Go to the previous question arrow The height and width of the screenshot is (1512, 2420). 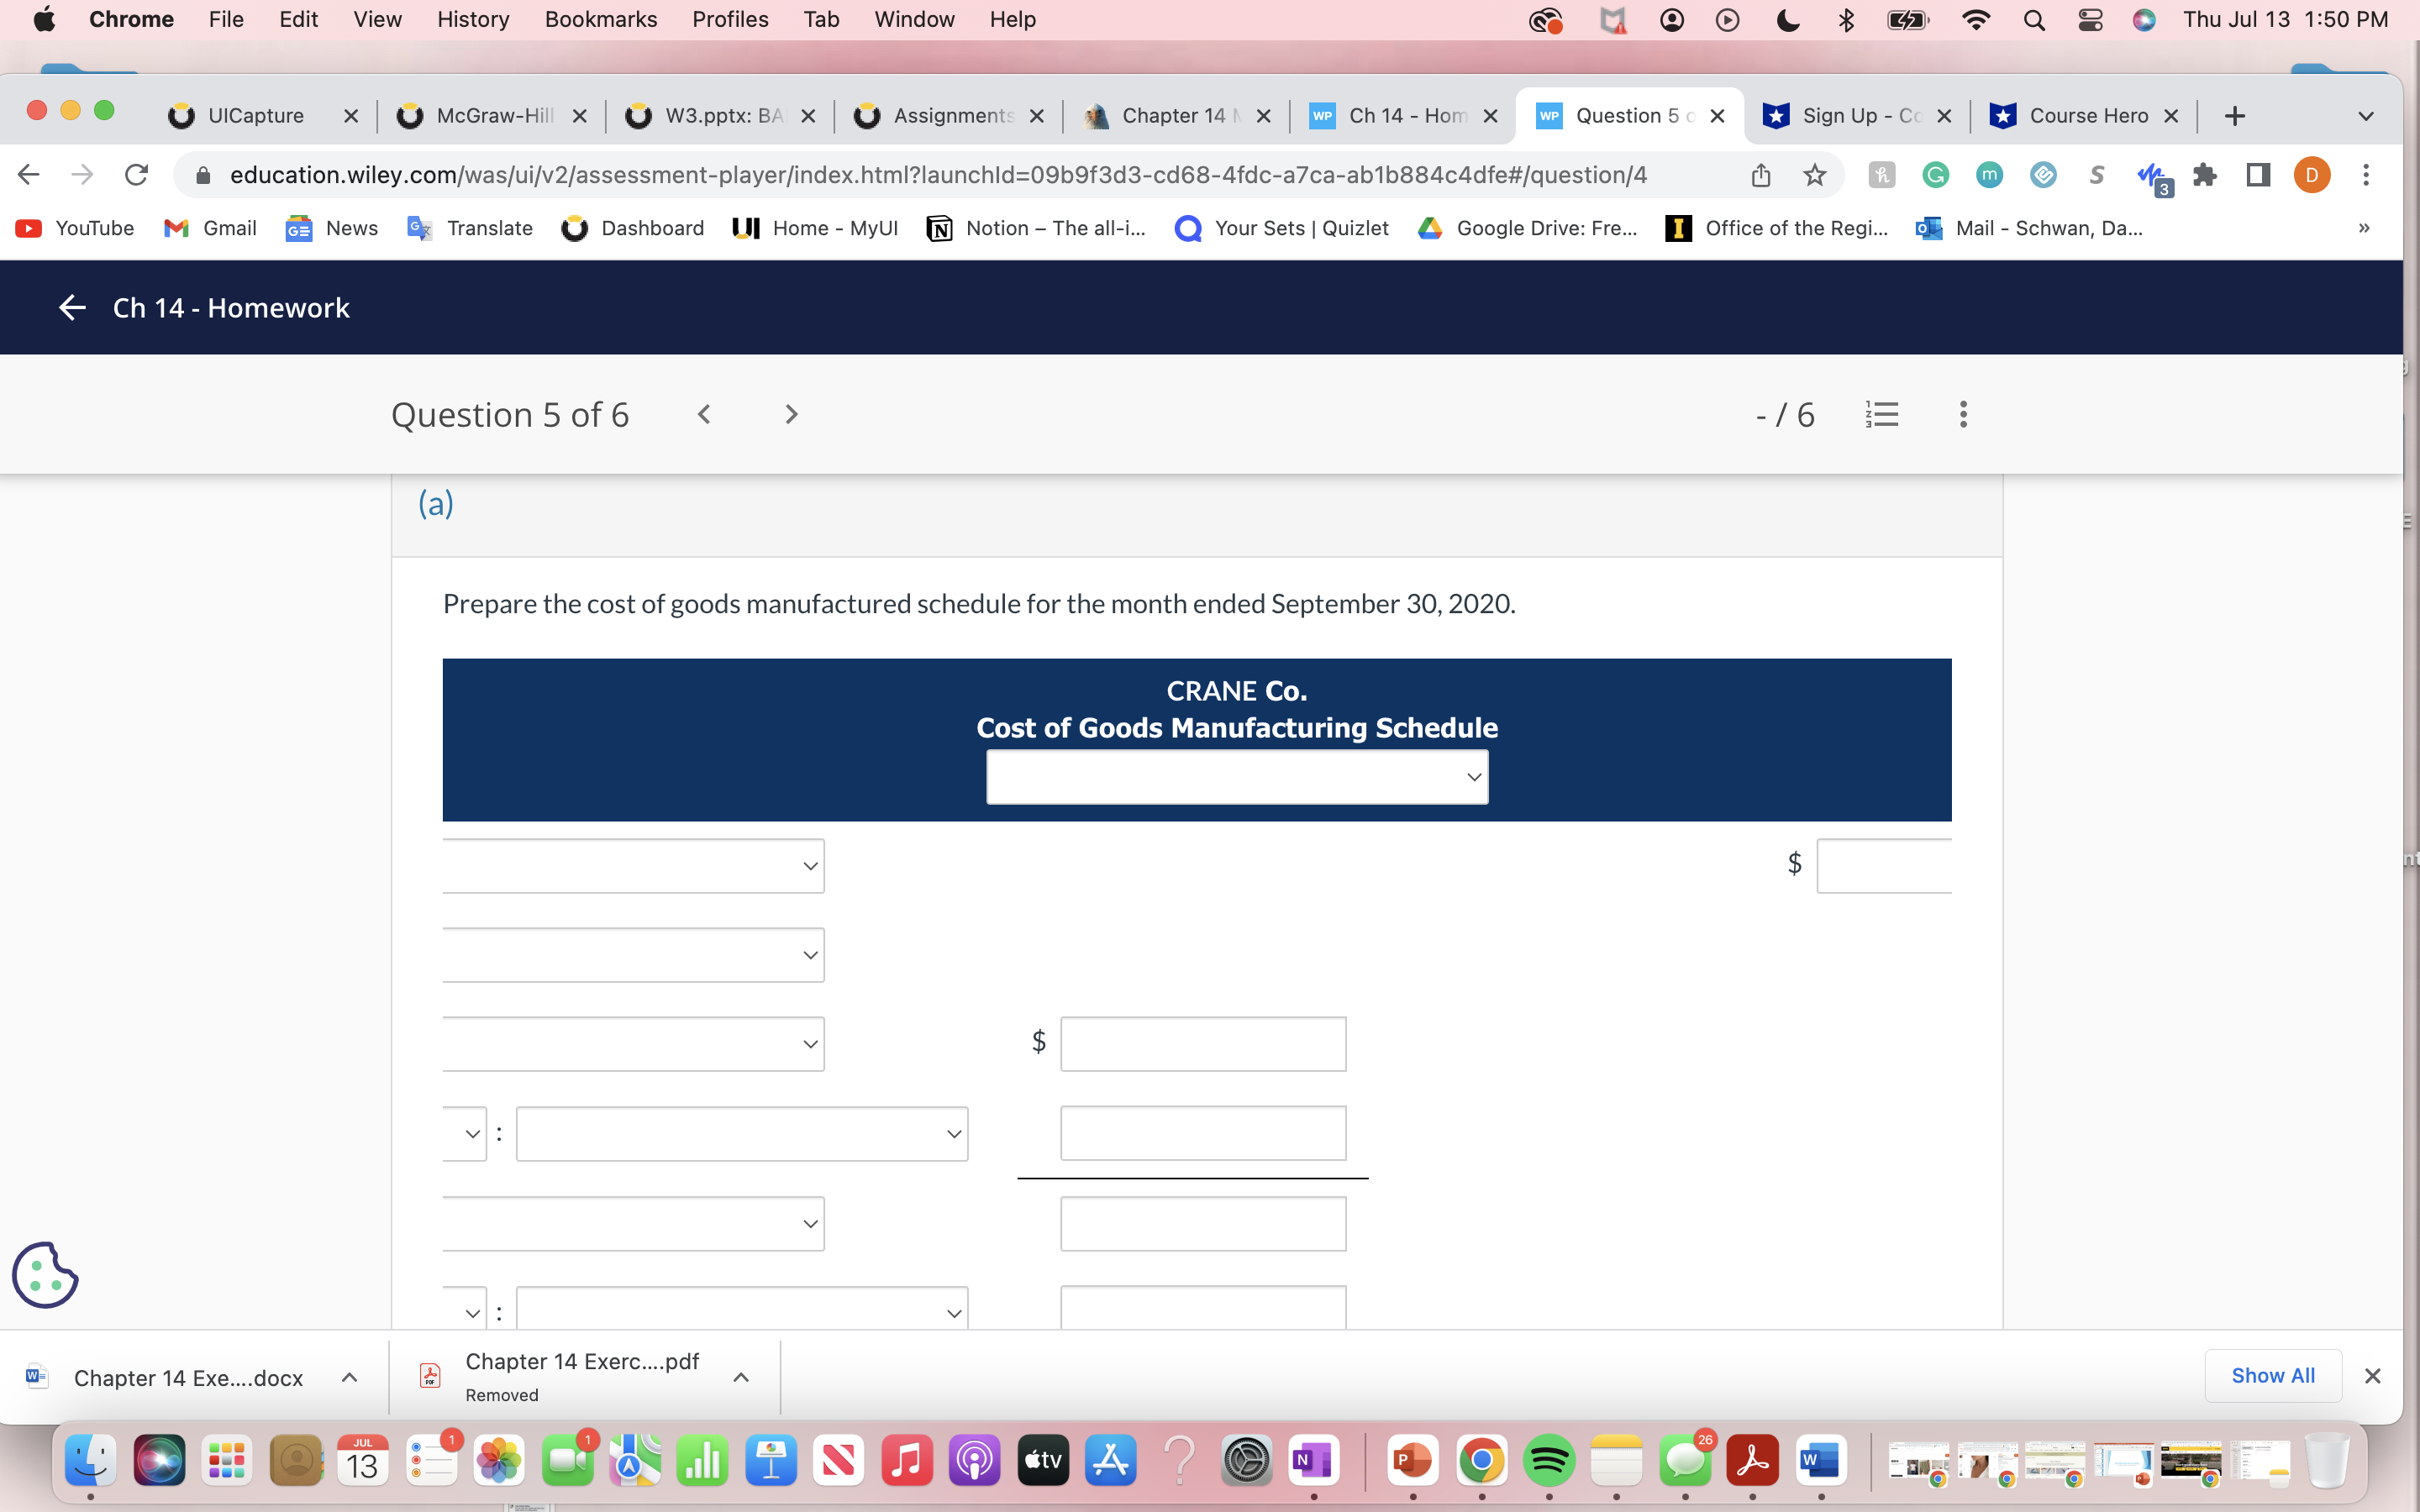point(704,414)
